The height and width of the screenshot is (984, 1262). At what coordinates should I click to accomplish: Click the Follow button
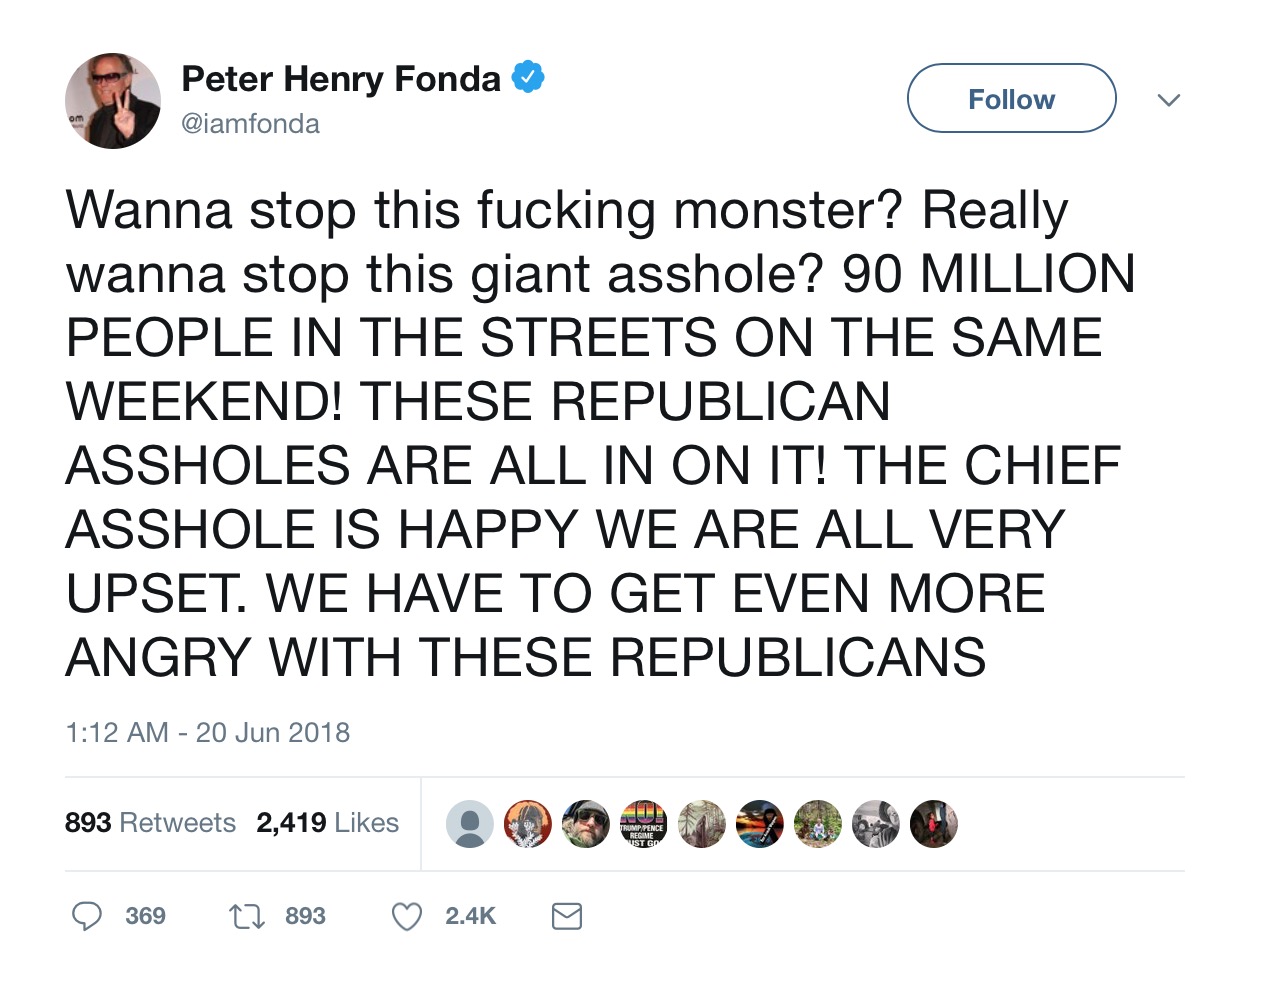pyautogui.click(x=1011, y=99)
